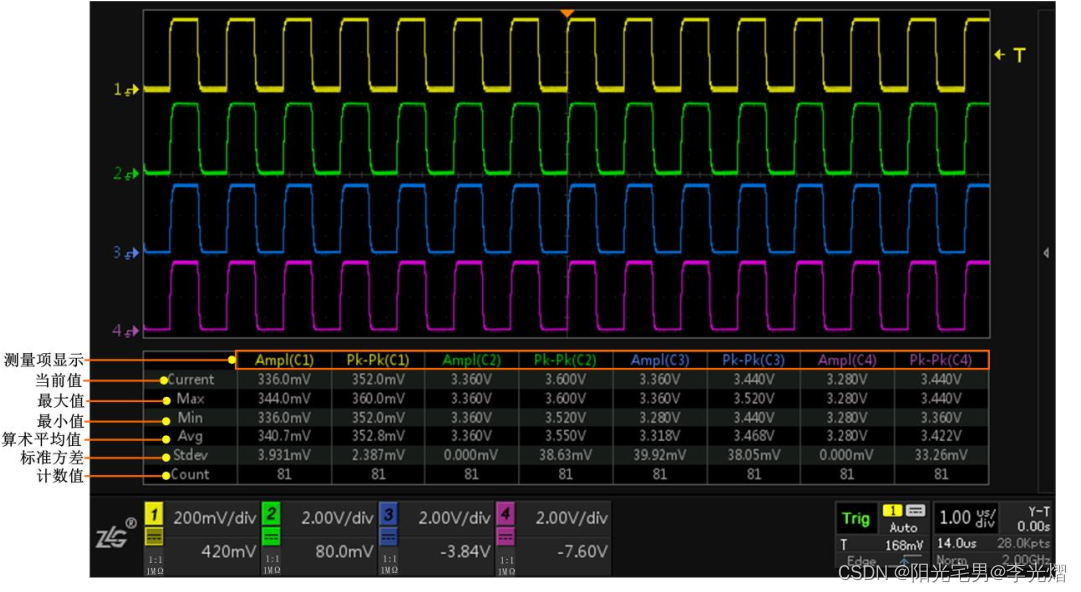Adjust channel 1 scale 200mV/div
The image size is (1081, 592).
214,518
